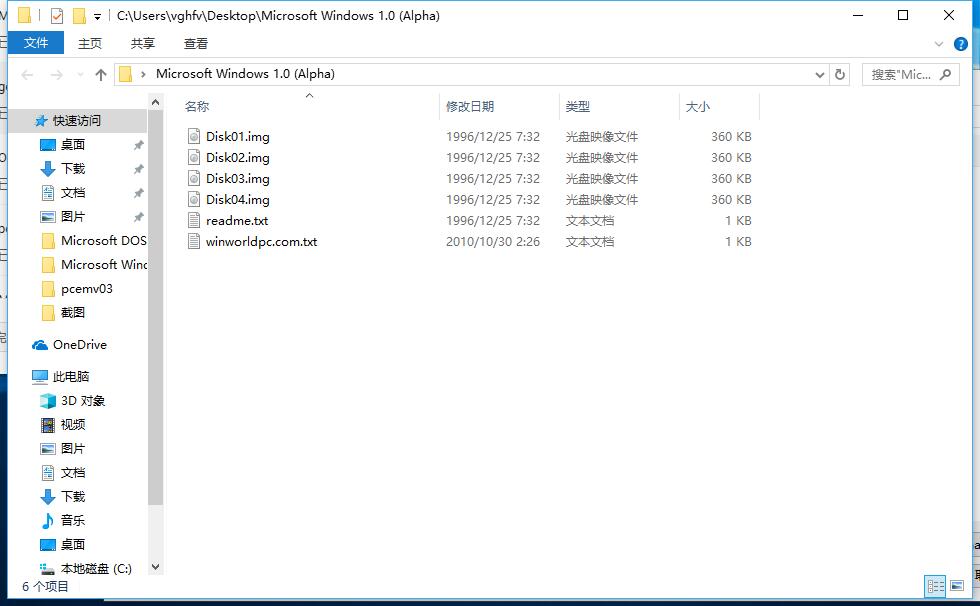This screenshot has width=980, height=606.
Task: Switch to the 共享 ribbon tab
Action: point(142,43)
